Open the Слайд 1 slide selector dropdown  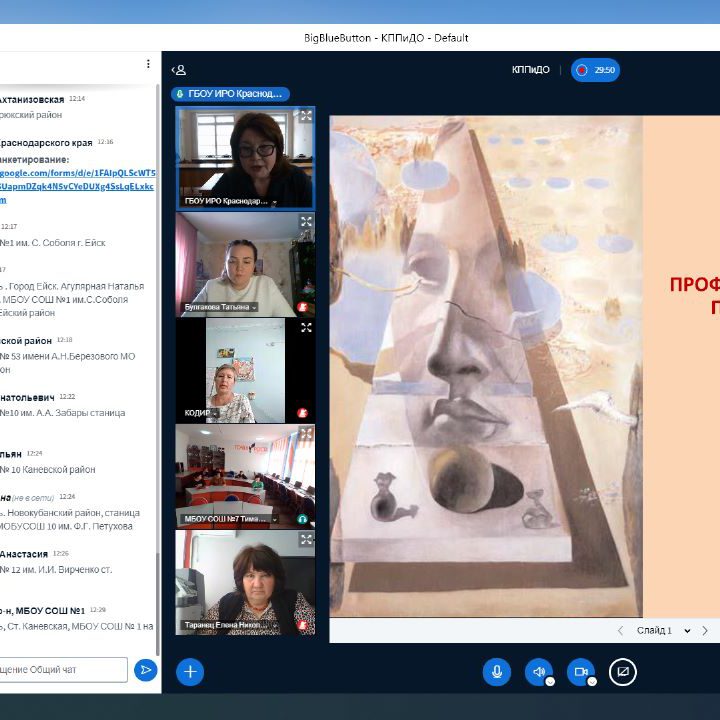656,631
